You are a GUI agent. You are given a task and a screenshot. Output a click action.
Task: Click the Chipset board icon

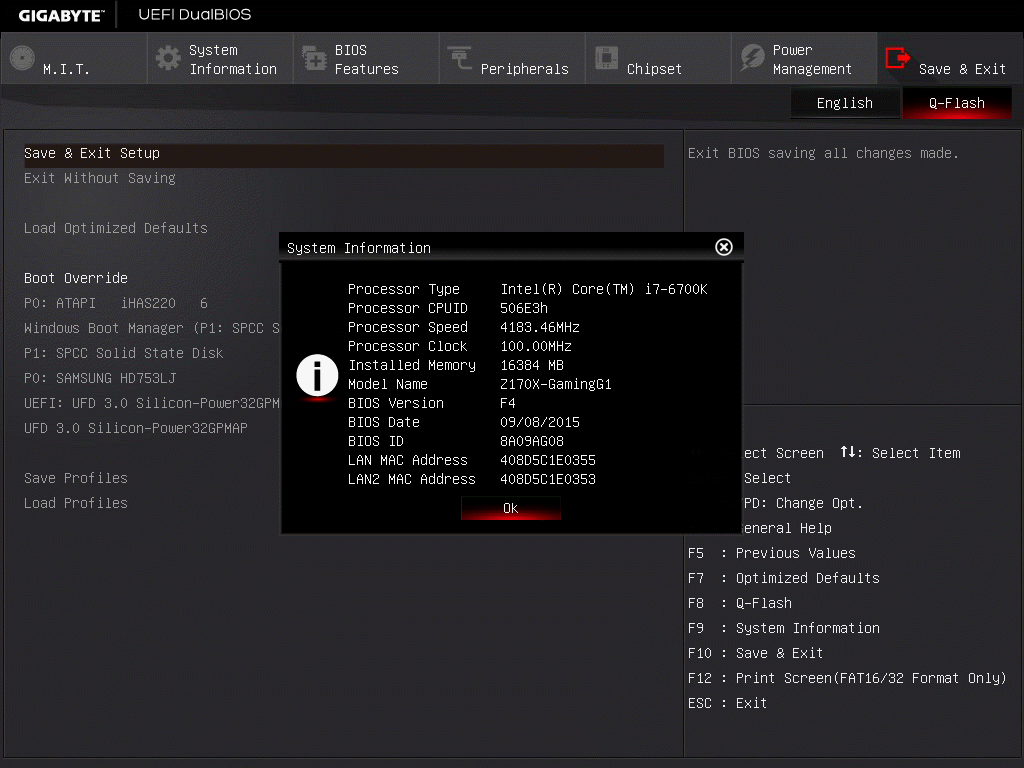(606, 57)
